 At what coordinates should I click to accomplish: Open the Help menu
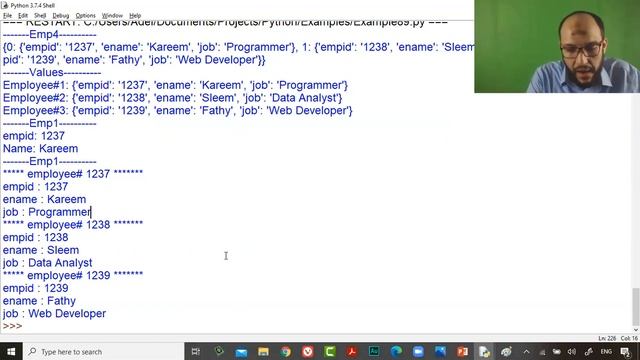click(135, 16)
